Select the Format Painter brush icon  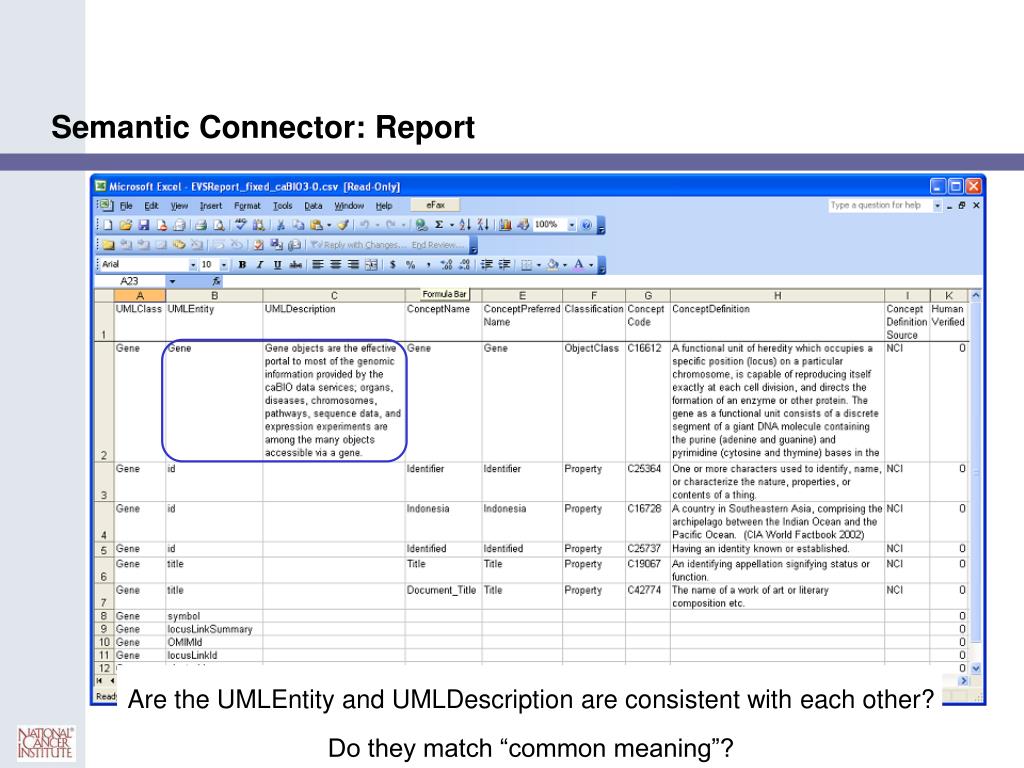pyautogui.click(x=344, y=225)
